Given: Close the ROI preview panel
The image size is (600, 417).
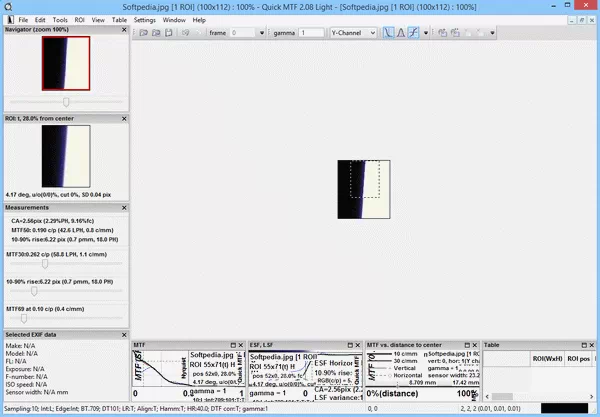Looking at the screenshot, I should (x=124, y=119).
